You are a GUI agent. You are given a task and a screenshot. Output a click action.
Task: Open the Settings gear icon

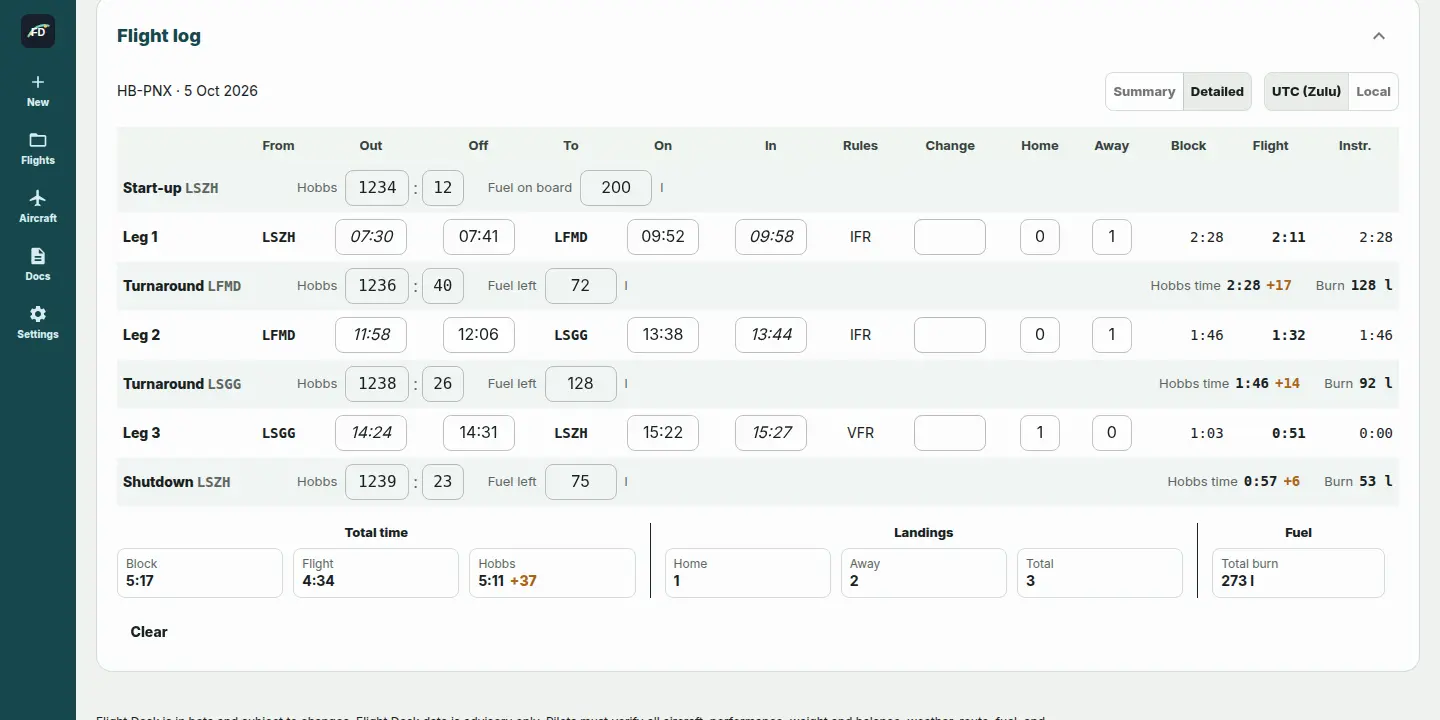tap(38, 314)
